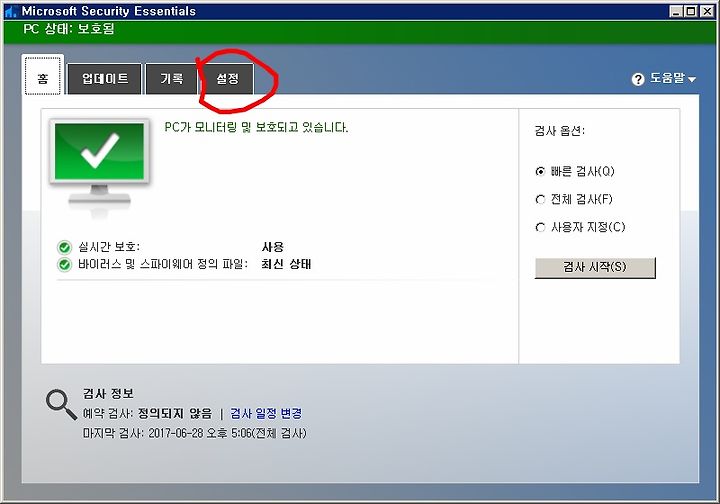
Task: Open the 검사 일정 변경 link
Action: (x=266, y=414)
